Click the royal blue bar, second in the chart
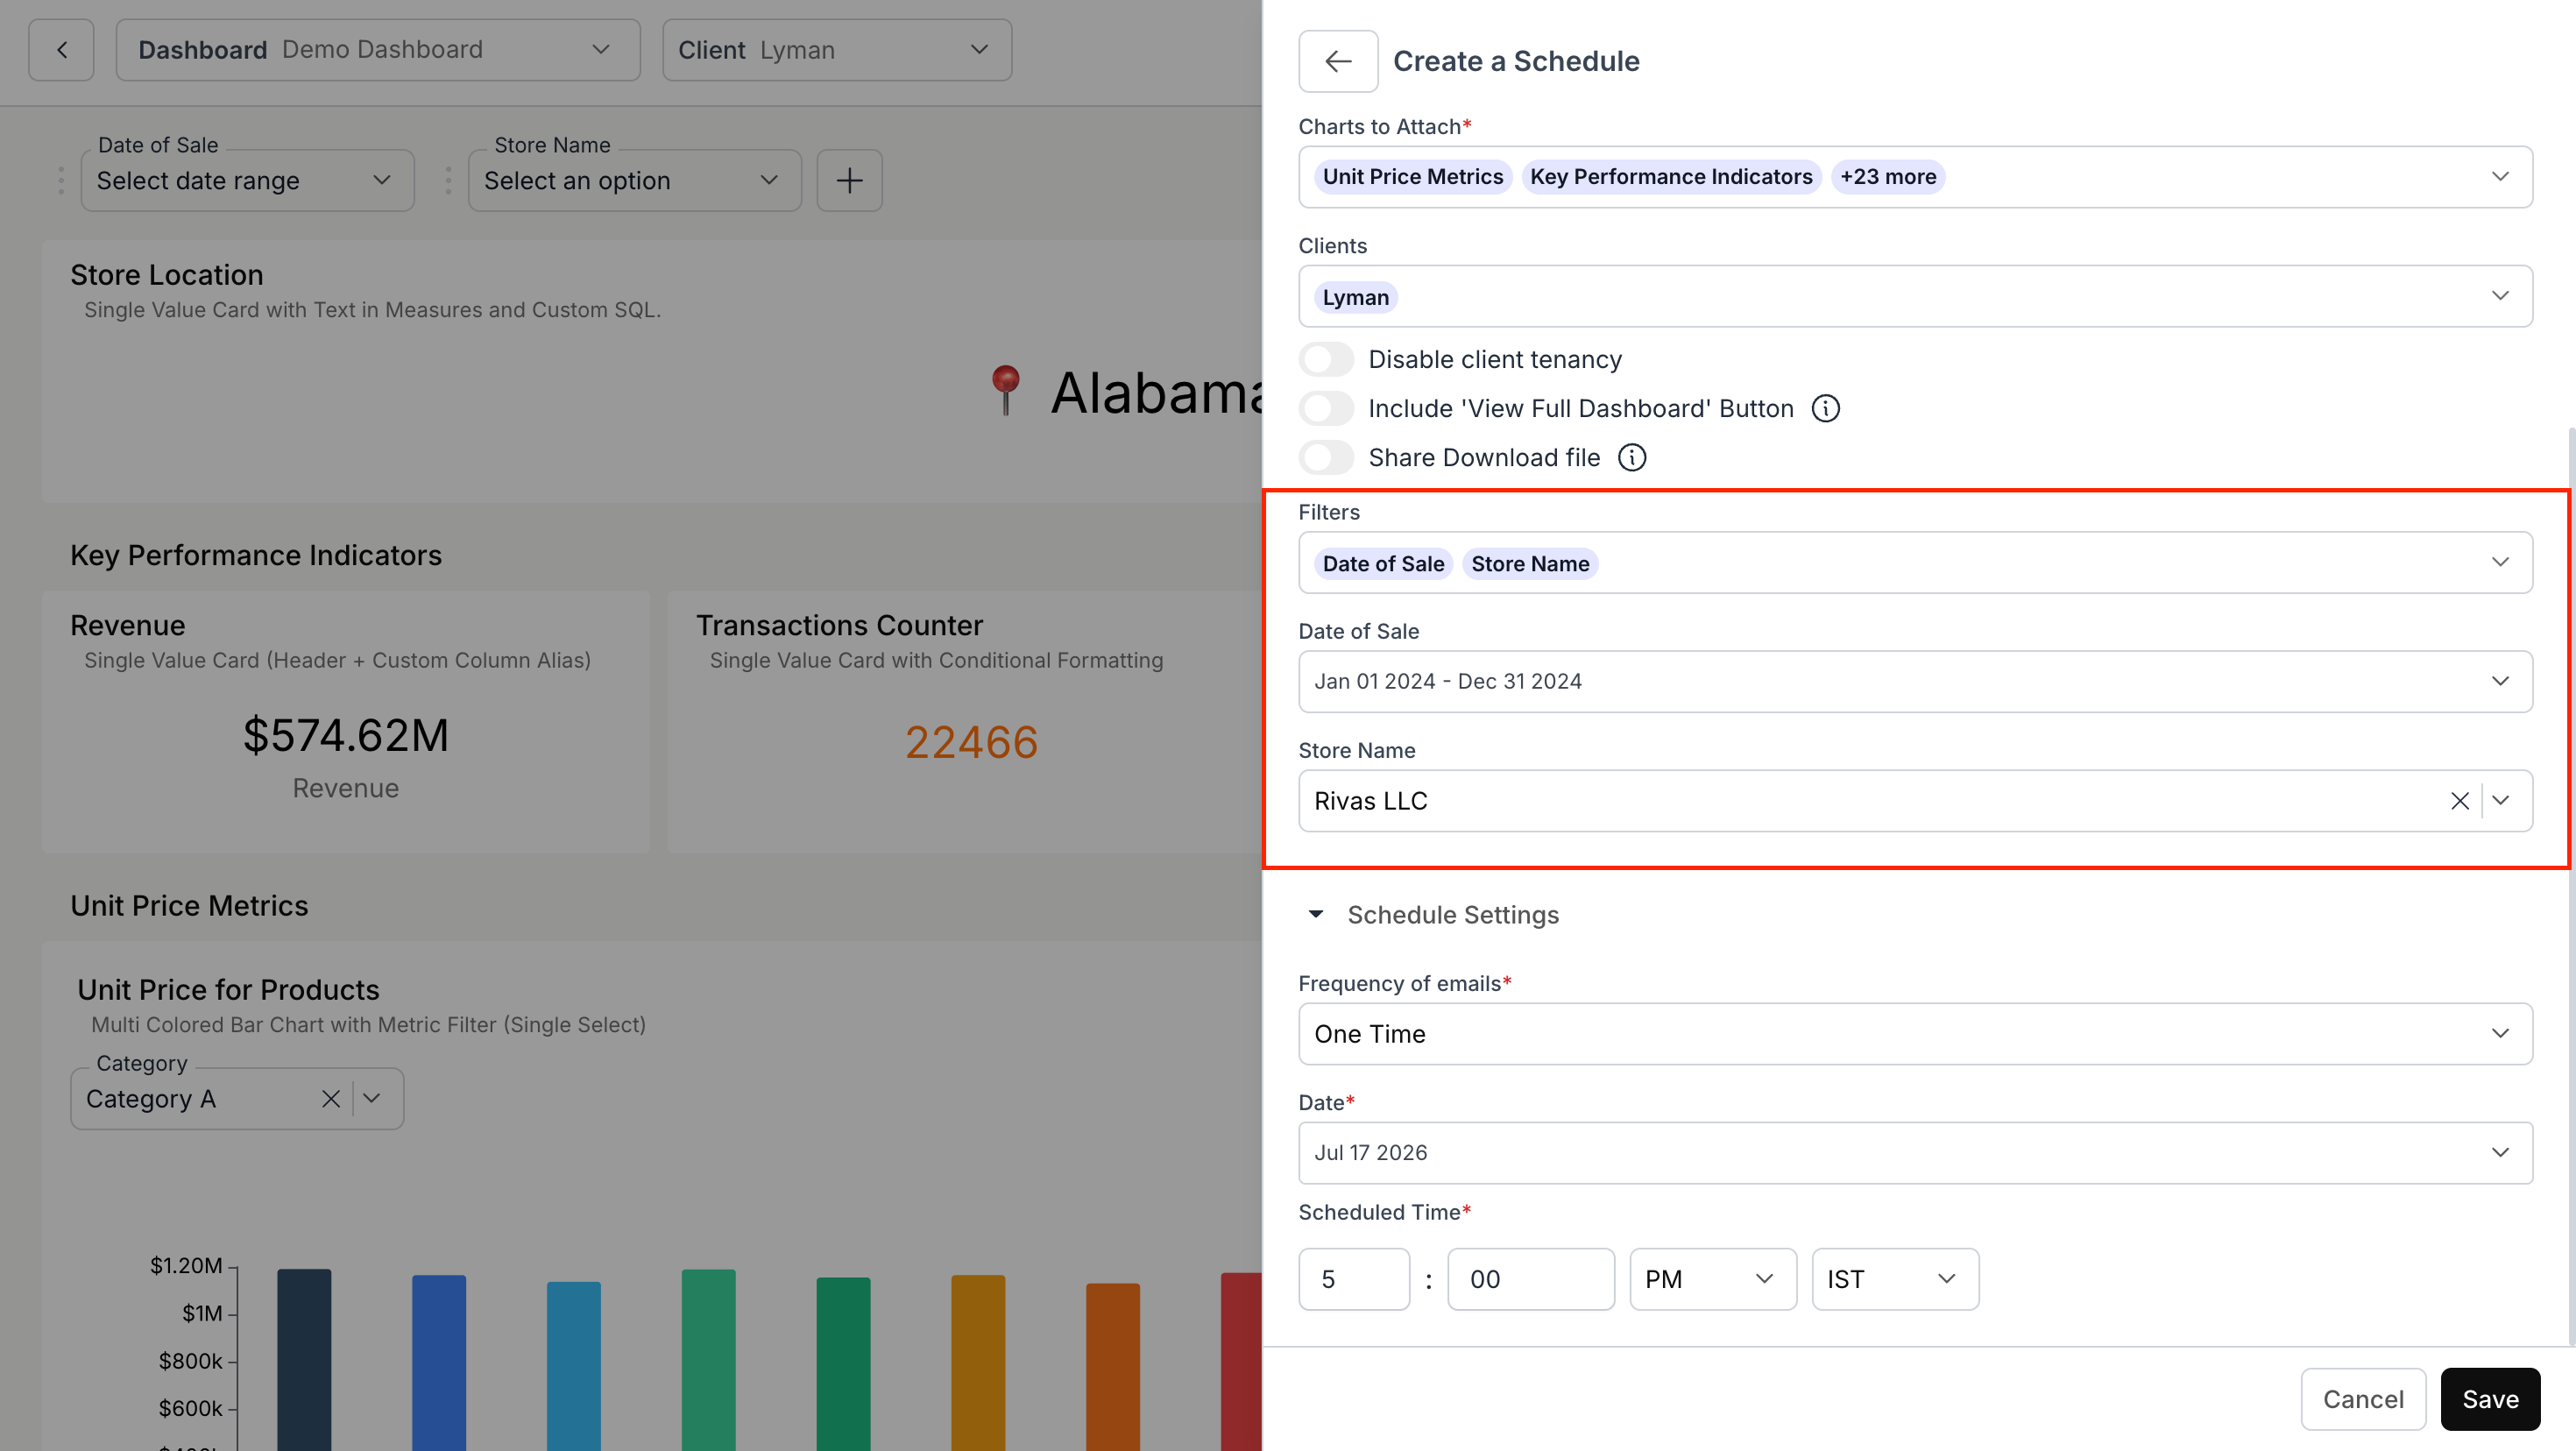2576x1451 pixels. (x=439, y=1362)
